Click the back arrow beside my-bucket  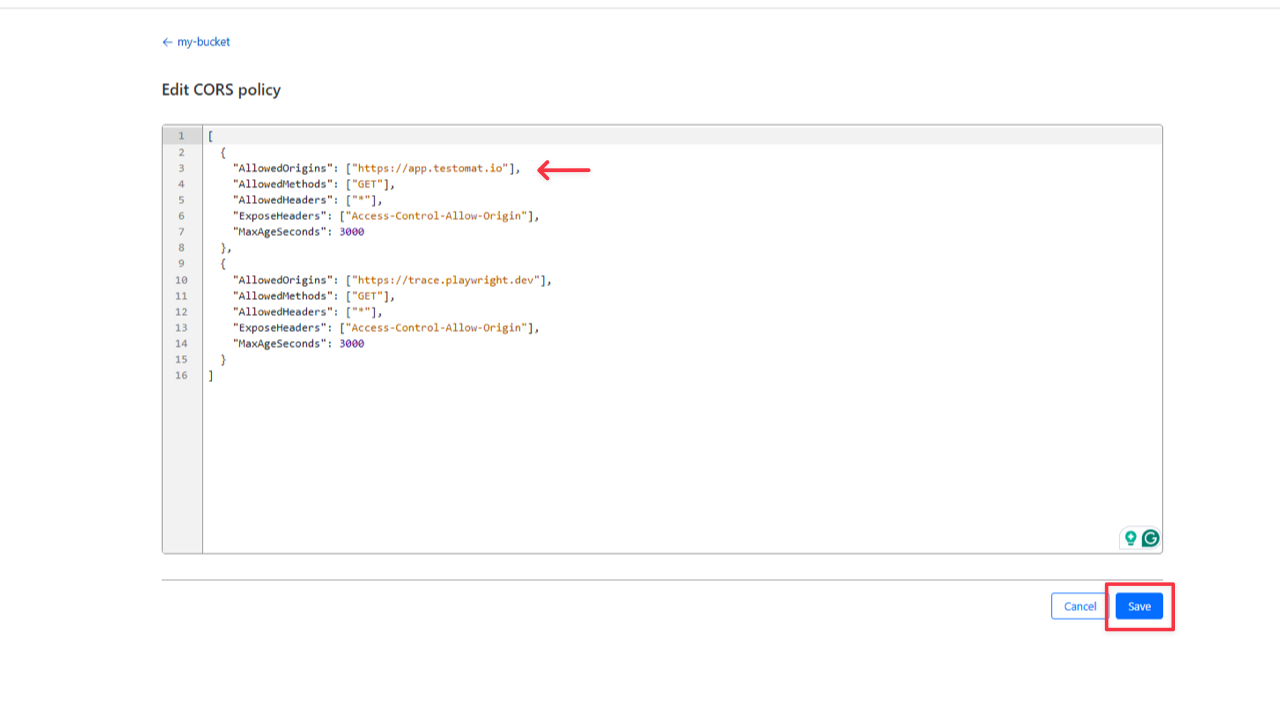(167, 42)
